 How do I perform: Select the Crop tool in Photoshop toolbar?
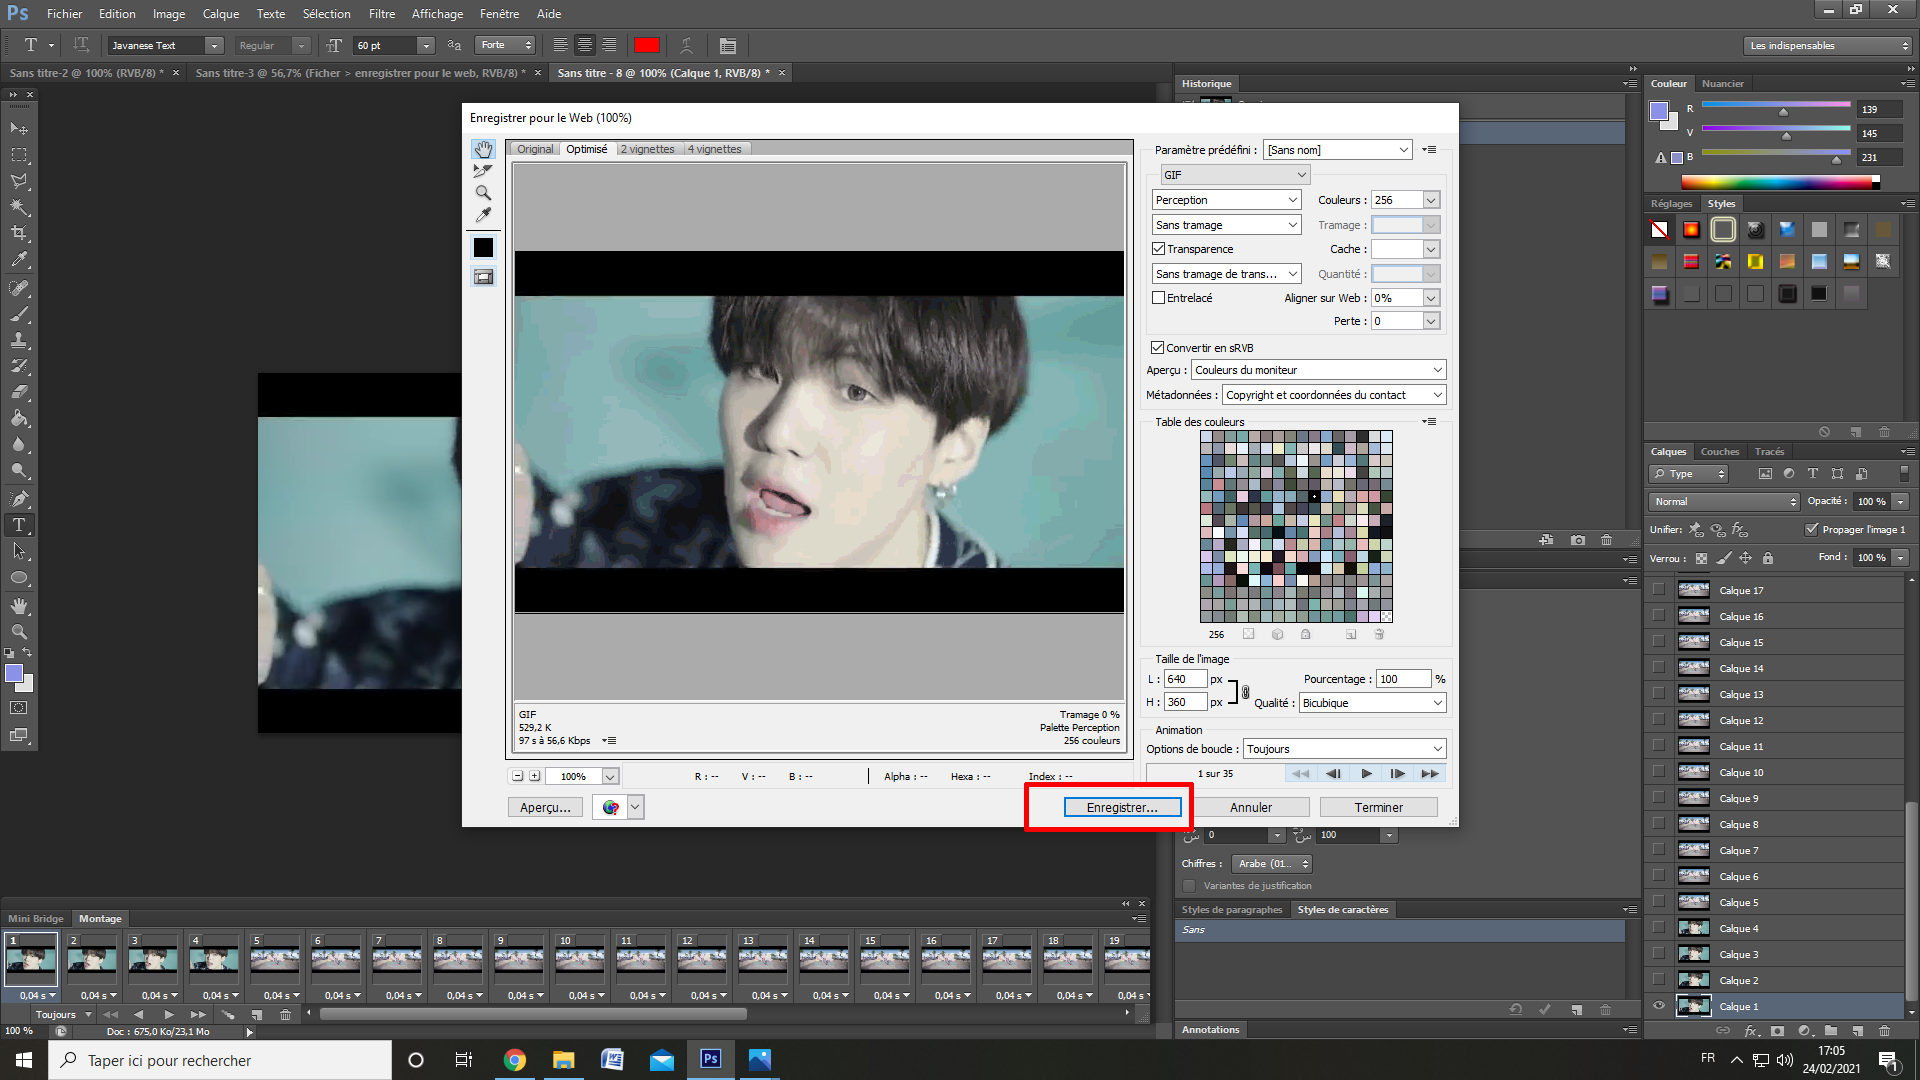pos(19,233)
